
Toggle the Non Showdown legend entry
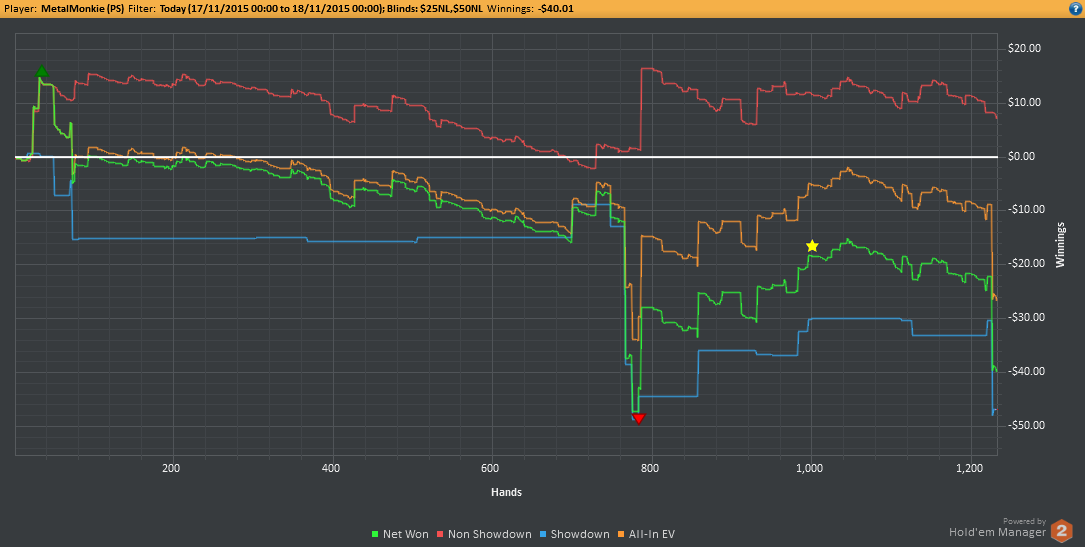tap(484, 534)
